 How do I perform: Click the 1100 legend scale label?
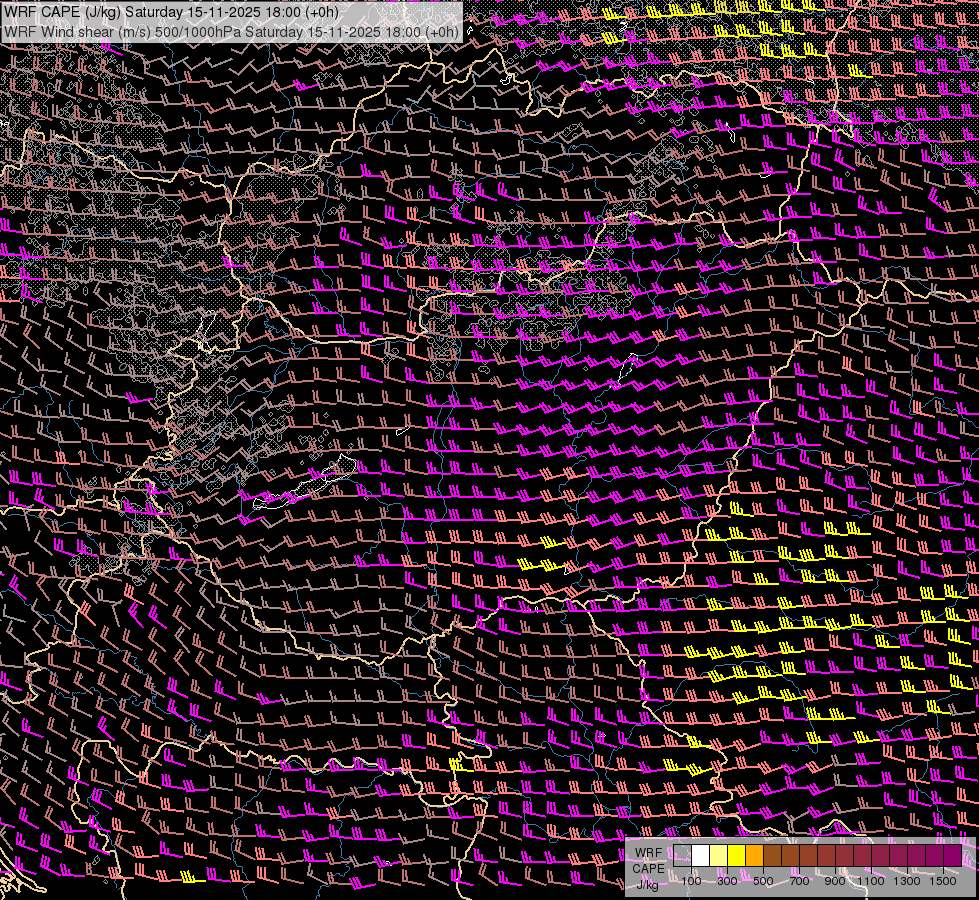coord(871,881)
